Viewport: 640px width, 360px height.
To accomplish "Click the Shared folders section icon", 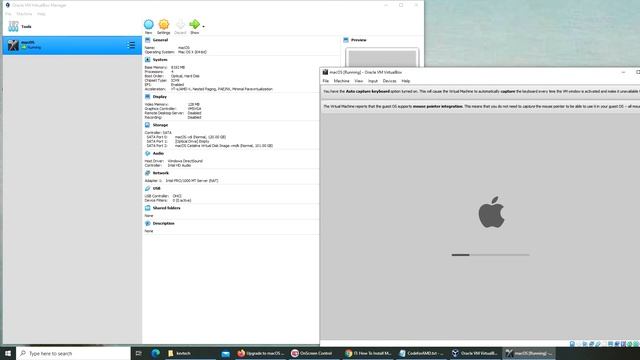I will pyautogui.click(x=147, y=208).
